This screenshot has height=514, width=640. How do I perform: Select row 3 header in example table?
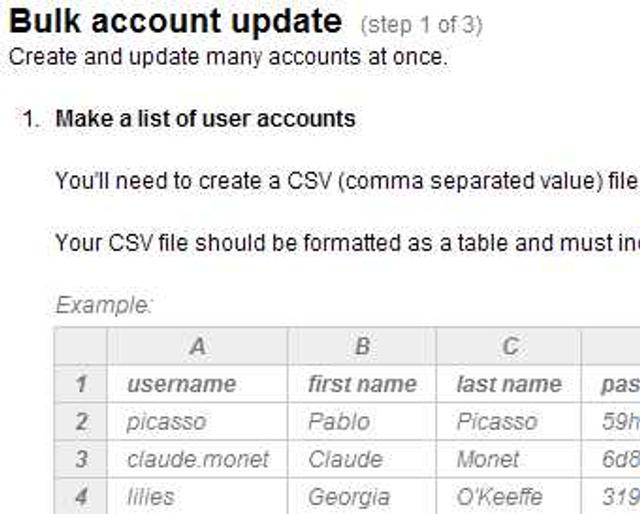point(81,460)
